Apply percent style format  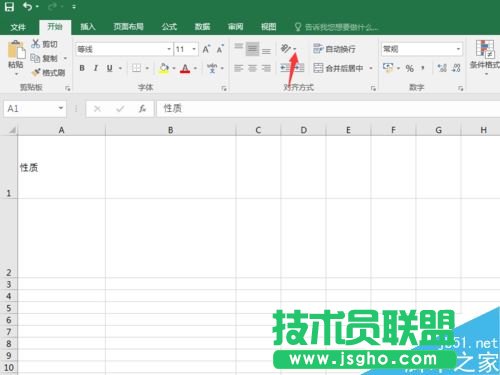pos(410,68)
